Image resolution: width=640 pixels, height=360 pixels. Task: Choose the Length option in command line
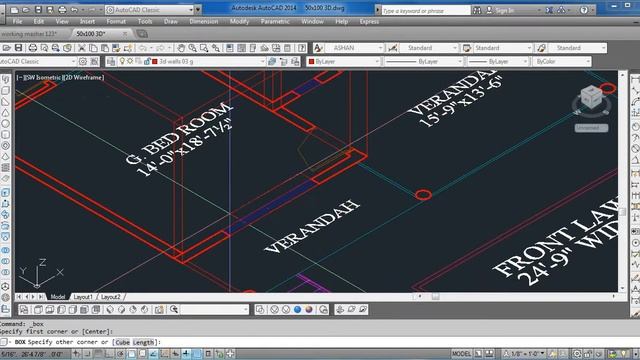(x=143, y=342)
